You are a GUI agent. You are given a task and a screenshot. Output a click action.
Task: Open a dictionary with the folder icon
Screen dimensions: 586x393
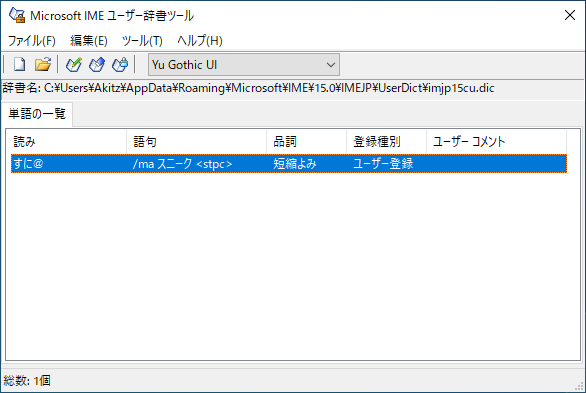(x=43, y=64)
